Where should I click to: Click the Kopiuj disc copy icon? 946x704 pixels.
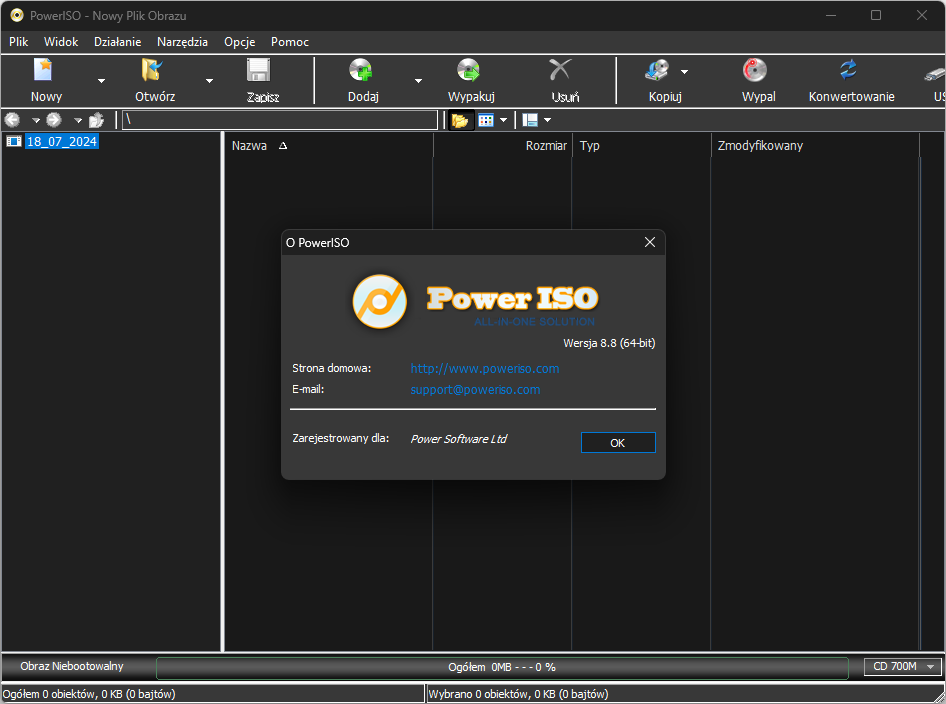pyautogui.click(x=657, y=70)
